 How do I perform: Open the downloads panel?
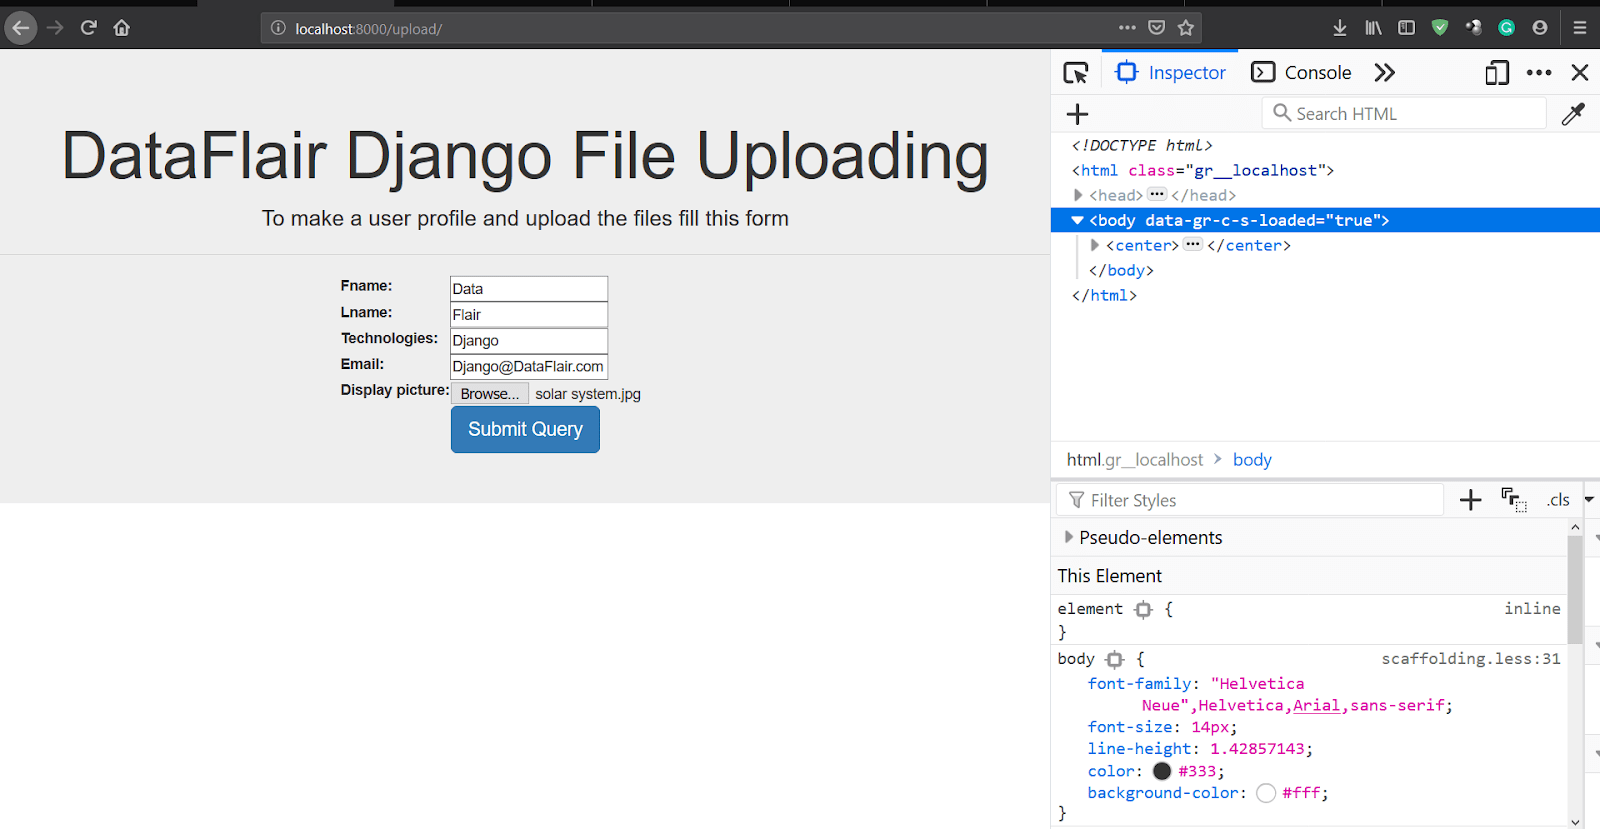click(x=1340, y=28)
